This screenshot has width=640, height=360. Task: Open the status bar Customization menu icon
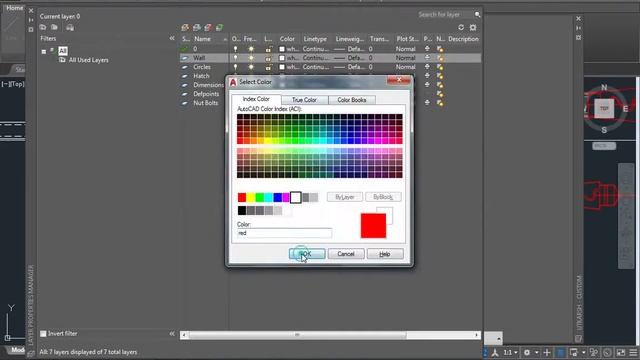(x=633, y=352)
